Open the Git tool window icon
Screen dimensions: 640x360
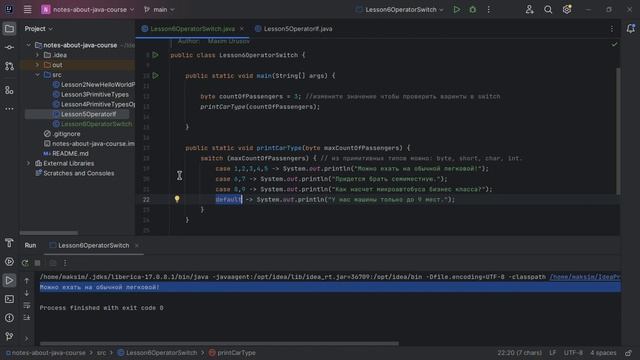pos(9,336)
